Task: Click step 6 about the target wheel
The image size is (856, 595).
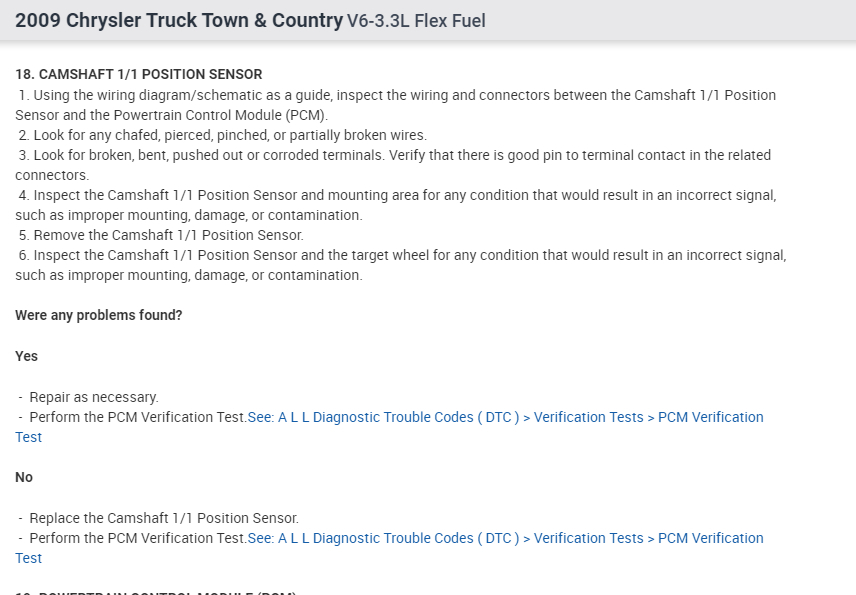Action: 401,255
